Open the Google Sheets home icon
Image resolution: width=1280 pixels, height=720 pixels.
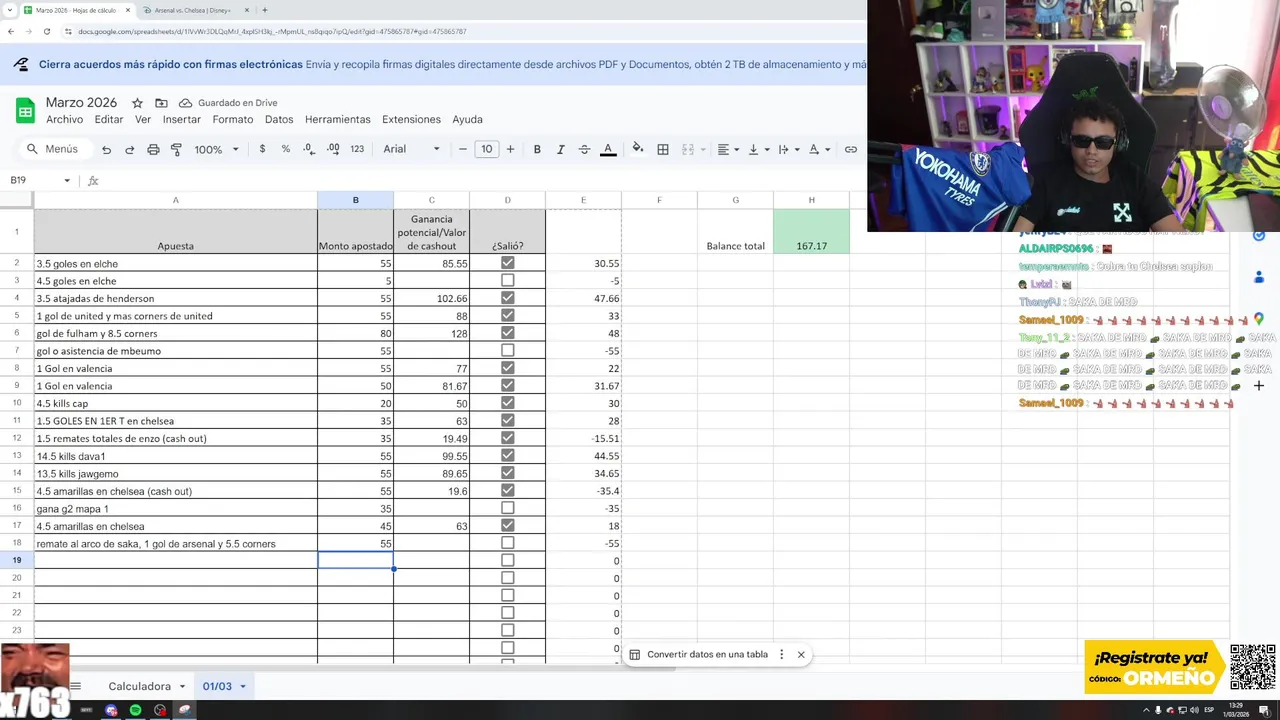[25, 110]
